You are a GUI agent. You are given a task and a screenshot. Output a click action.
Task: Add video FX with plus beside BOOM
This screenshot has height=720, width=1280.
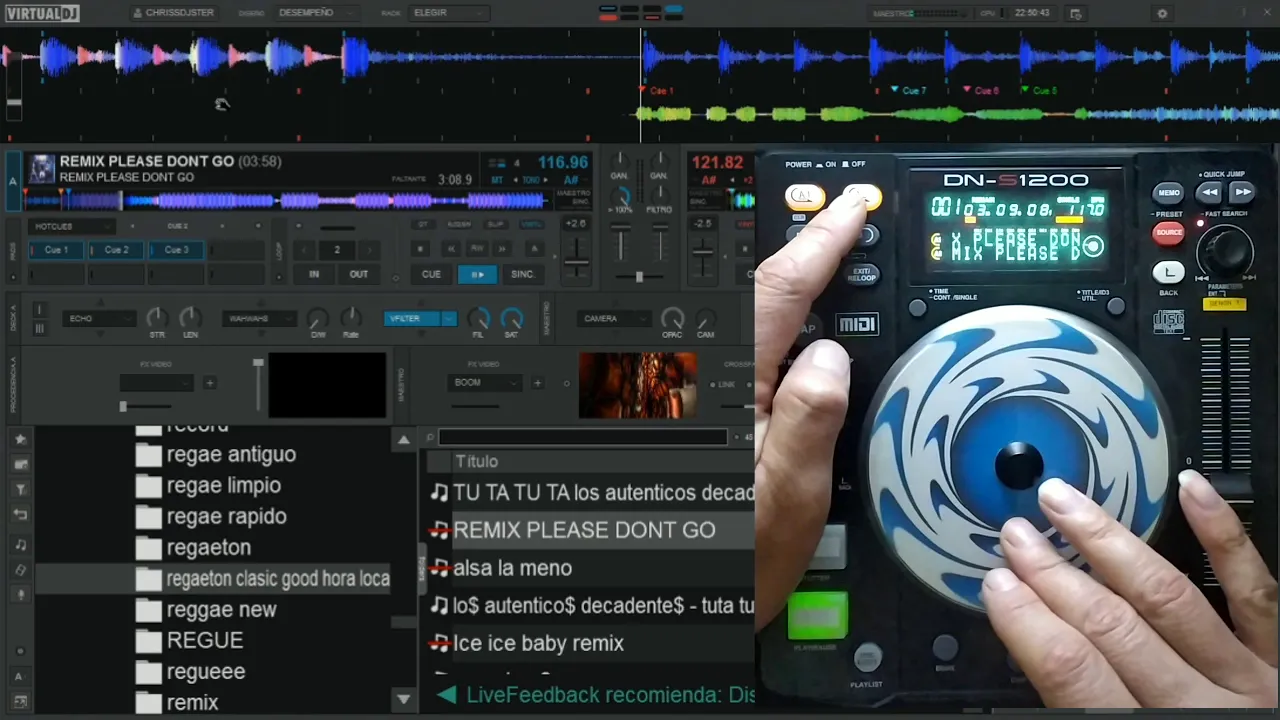click(x=537, y=383)
